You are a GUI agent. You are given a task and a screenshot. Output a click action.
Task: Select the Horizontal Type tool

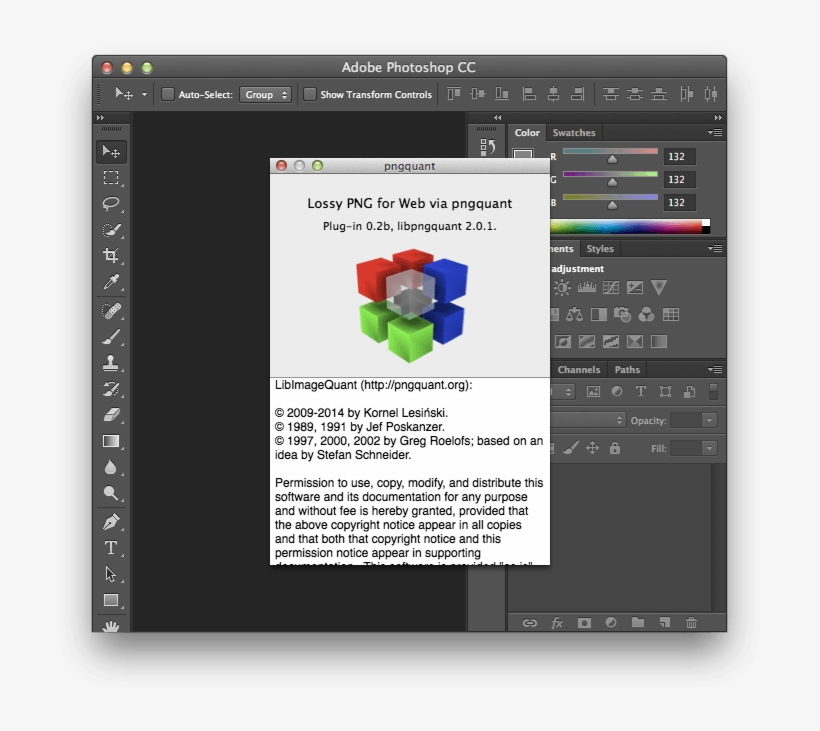[111, 547]
